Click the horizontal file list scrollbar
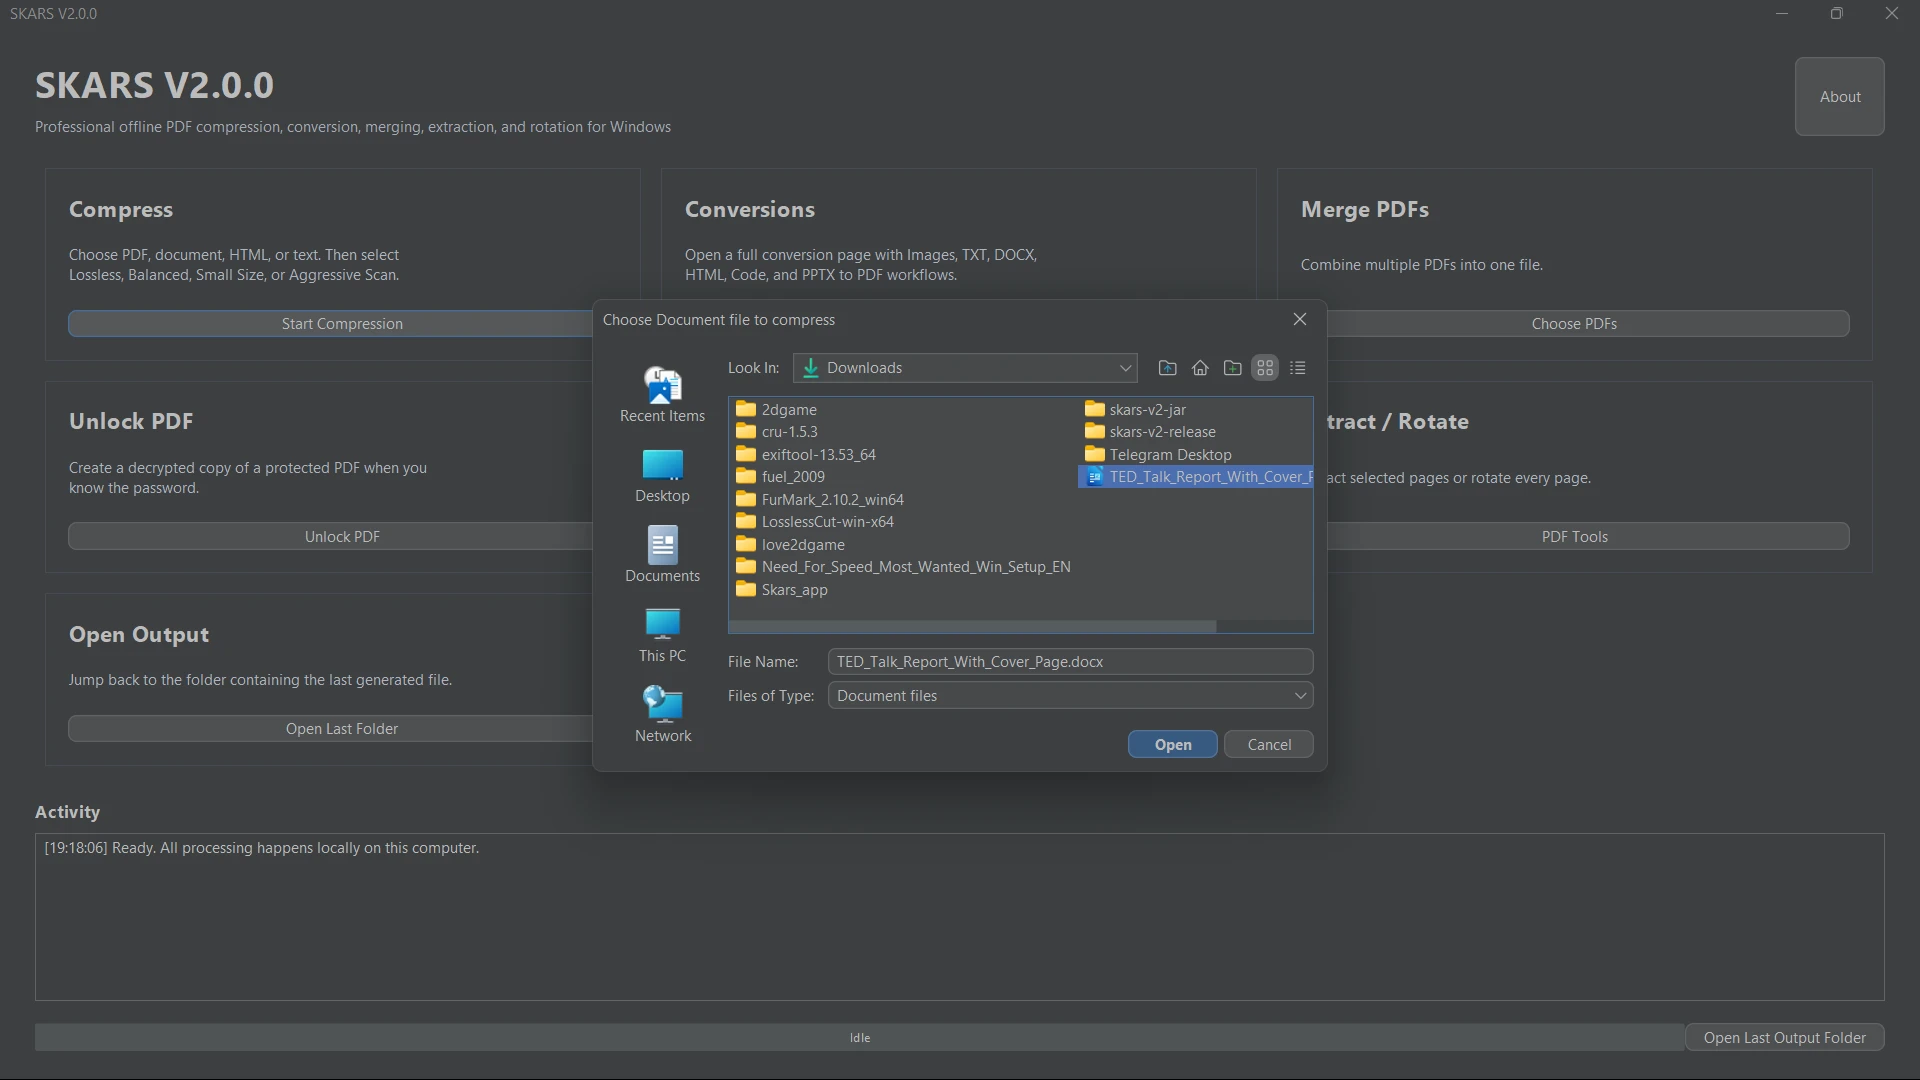This screenshot has width=1920, height=1080. (972, 626)
